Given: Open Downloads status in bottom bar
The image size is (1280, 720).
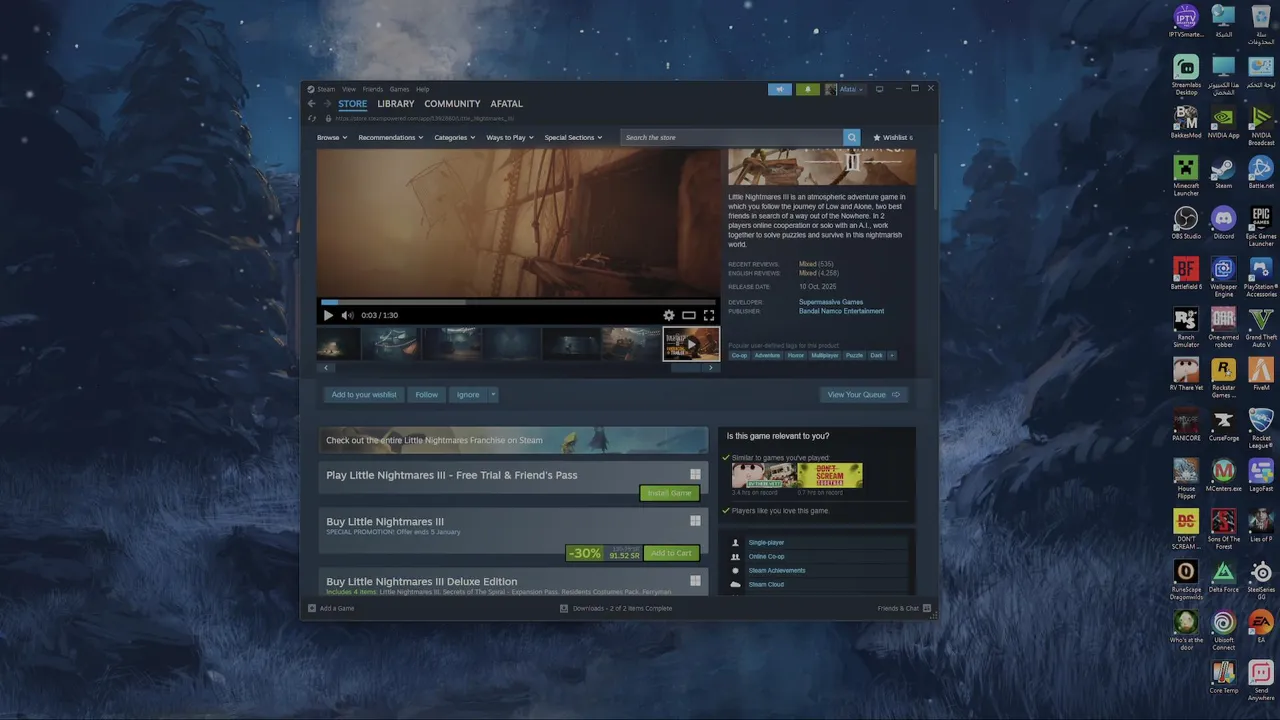Looking at the screenshot, I should point(616,608).
